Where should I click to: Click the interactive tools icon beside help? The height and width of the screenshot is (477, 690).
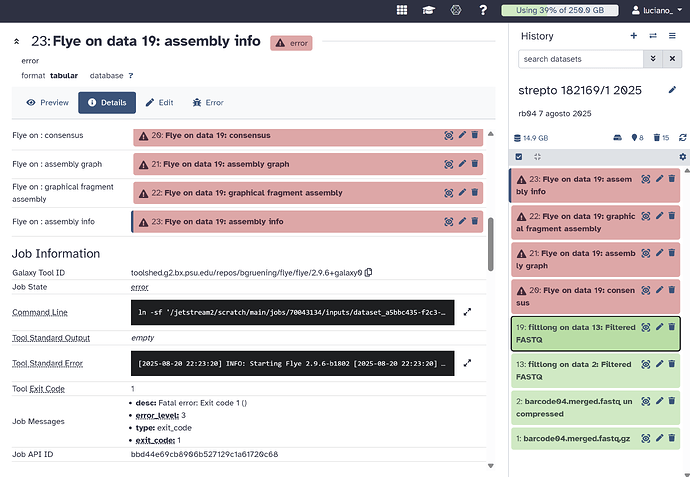456,10
